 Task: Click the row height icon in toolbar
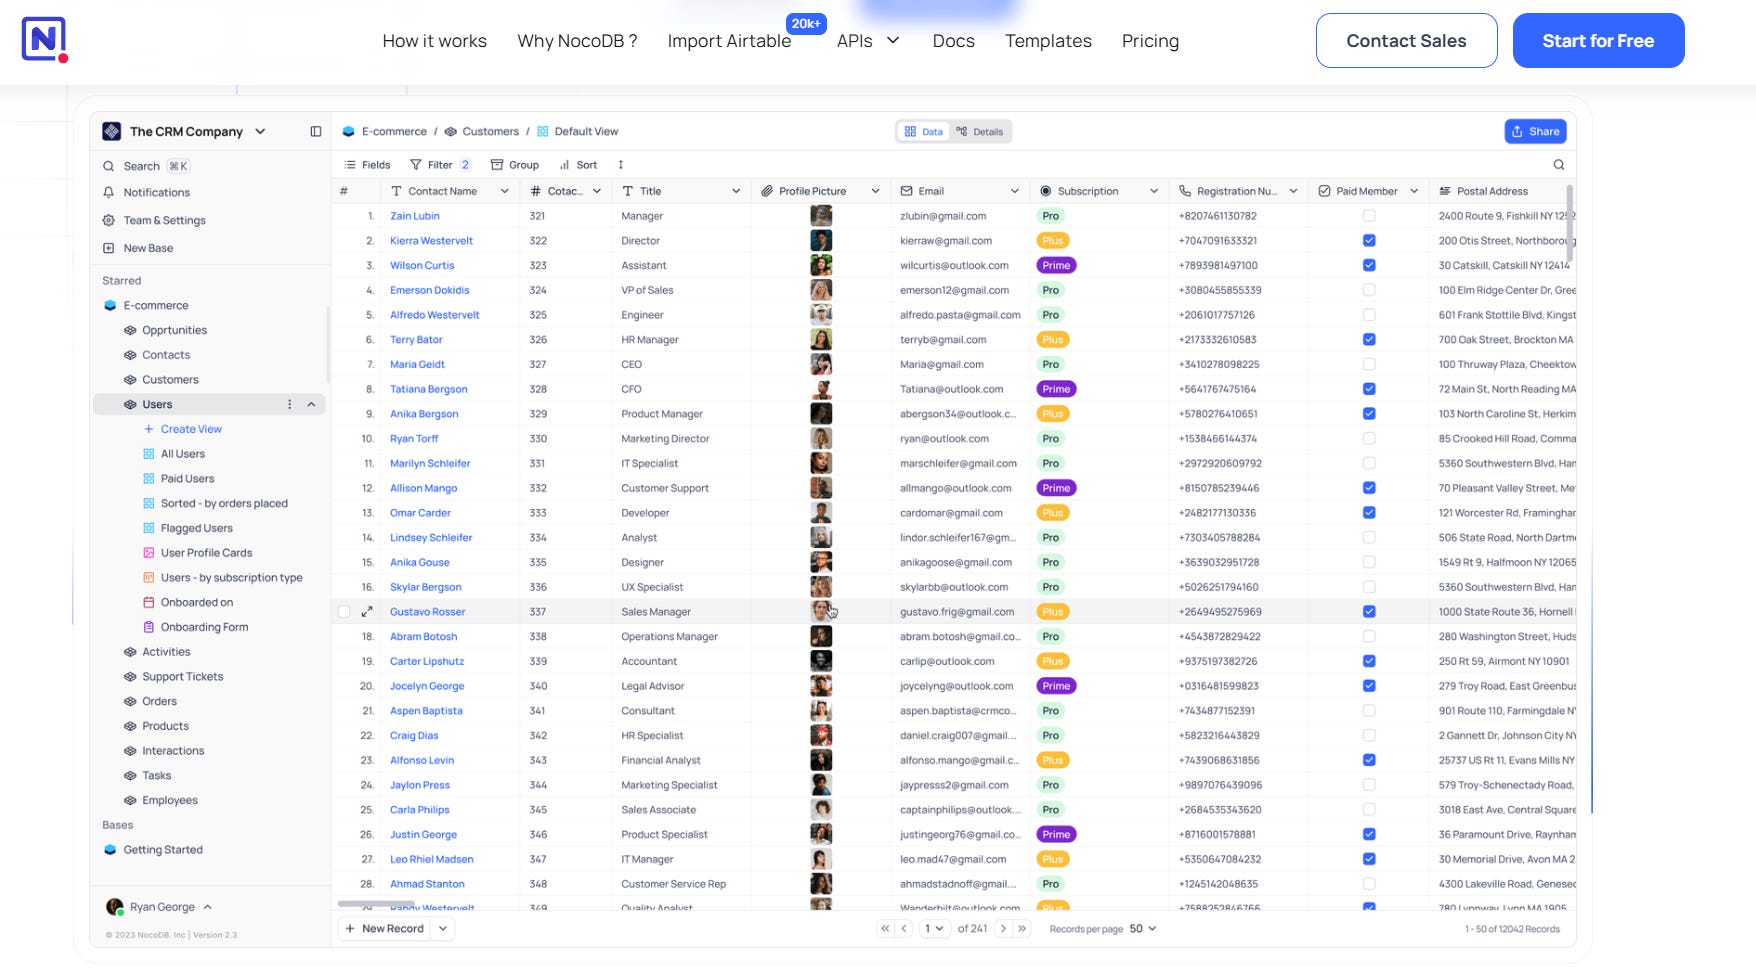pos(621,165)
